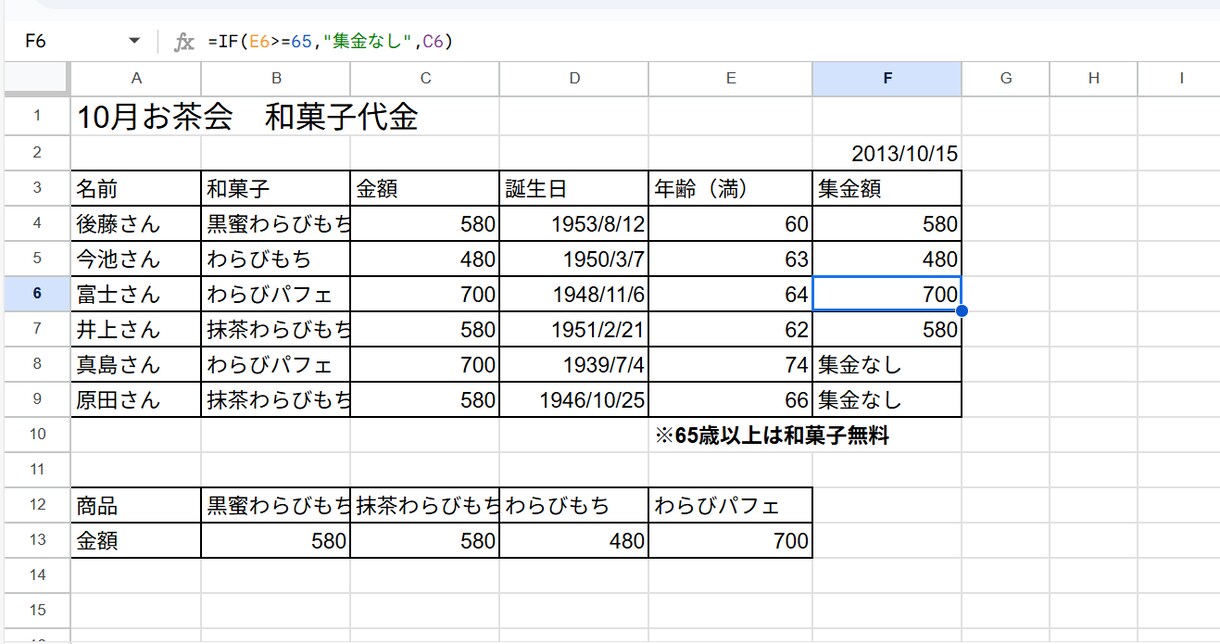1220x644 pixels.
Task: Select row 13 header
Action: click(37, 541)
